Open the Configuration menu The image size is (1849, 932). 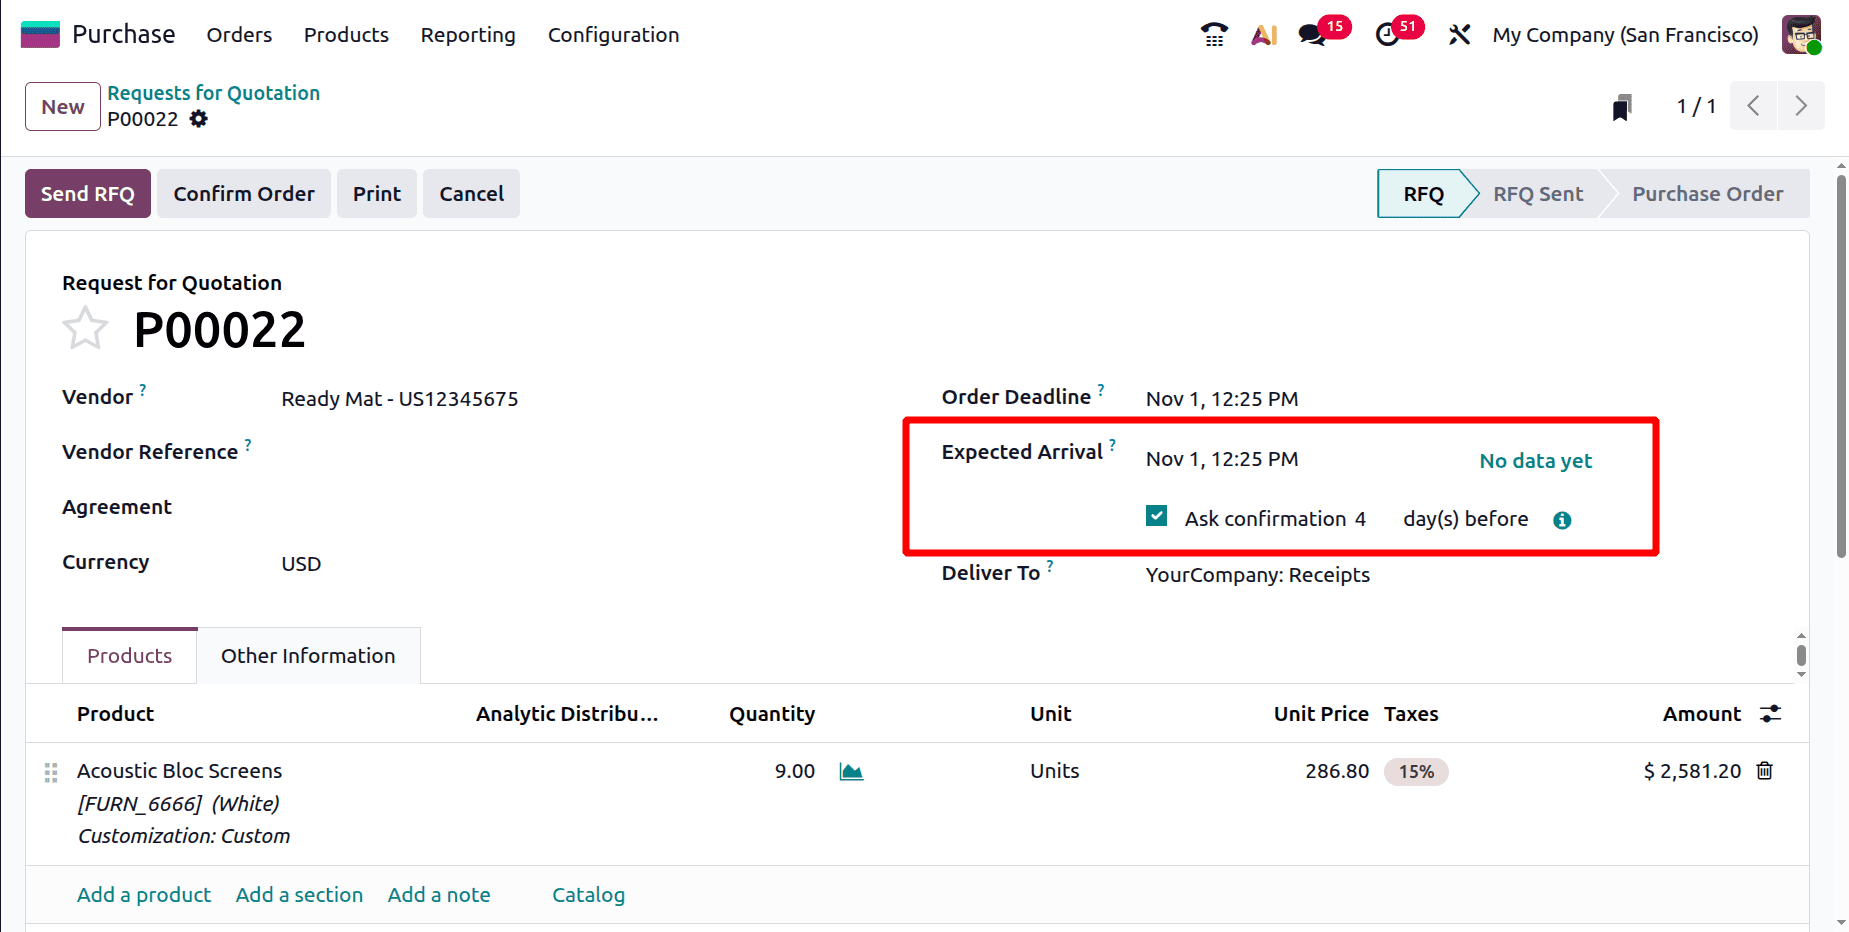click(613, 34)
